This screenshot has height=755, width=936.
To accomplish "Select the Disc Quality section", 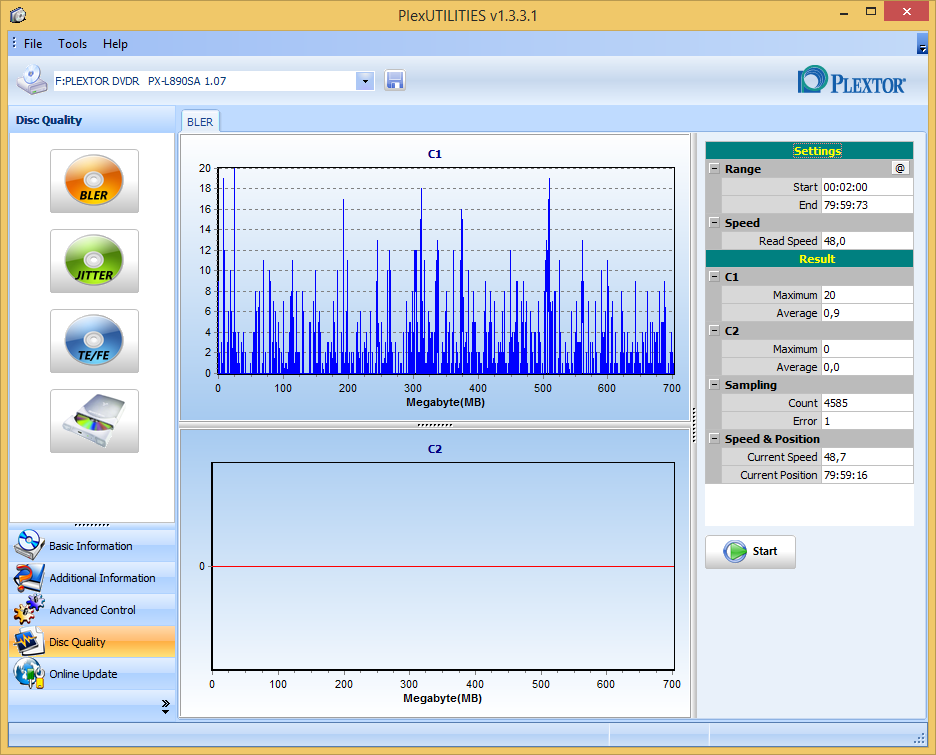I will coord(93,642).
